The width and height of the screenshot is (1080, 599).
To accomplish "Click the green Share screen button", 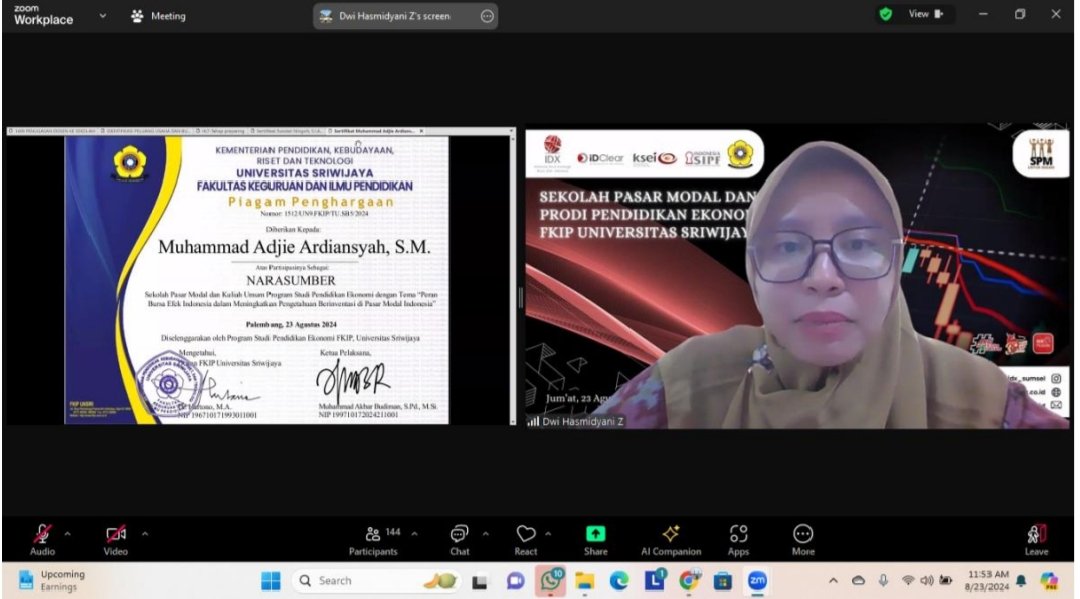I will 595,539.
